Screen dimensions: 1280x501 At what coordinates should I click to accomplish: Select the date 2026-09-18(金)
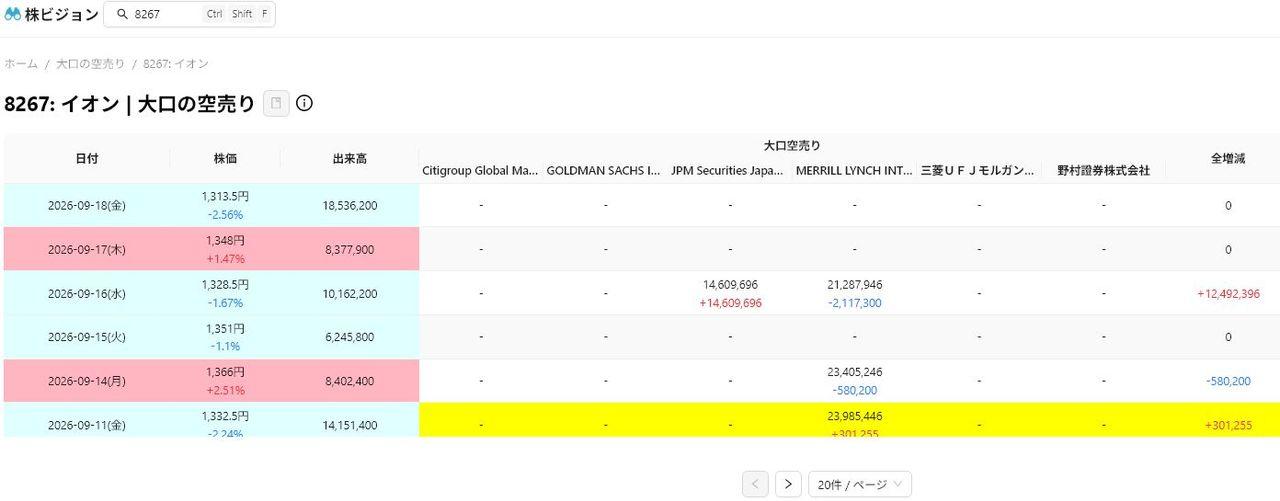click(x=87, y=206)
